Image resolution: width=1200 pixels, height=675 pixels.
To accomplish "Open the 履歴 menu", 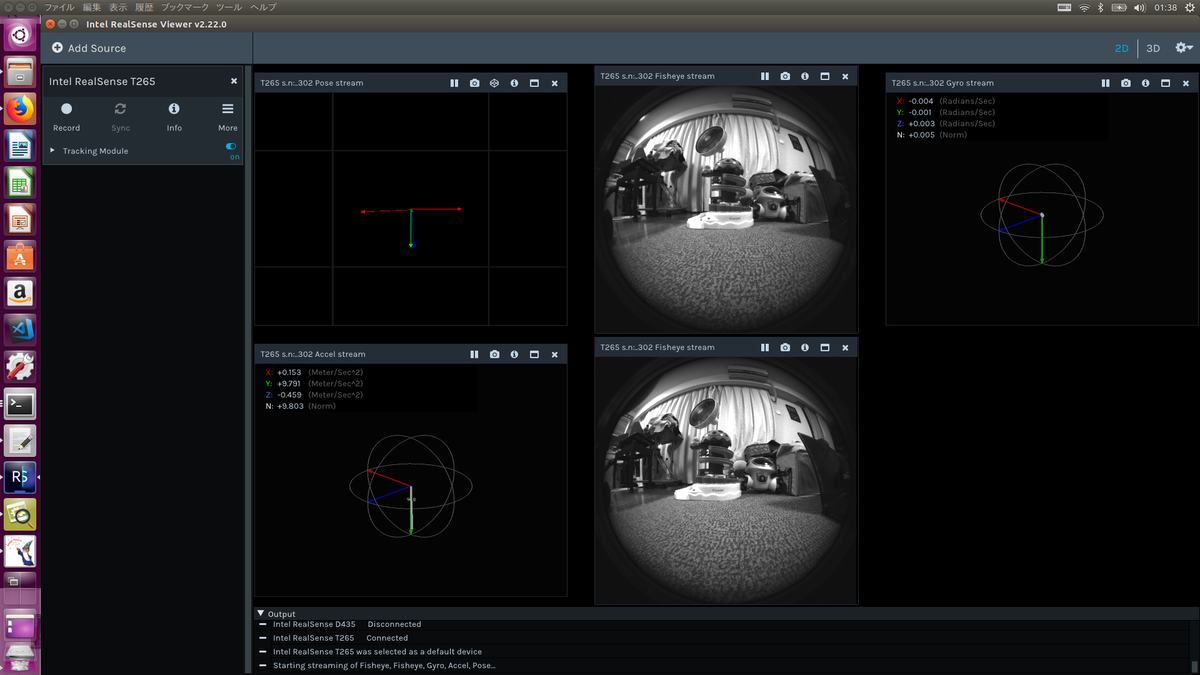I will click(x=144, y=7).
